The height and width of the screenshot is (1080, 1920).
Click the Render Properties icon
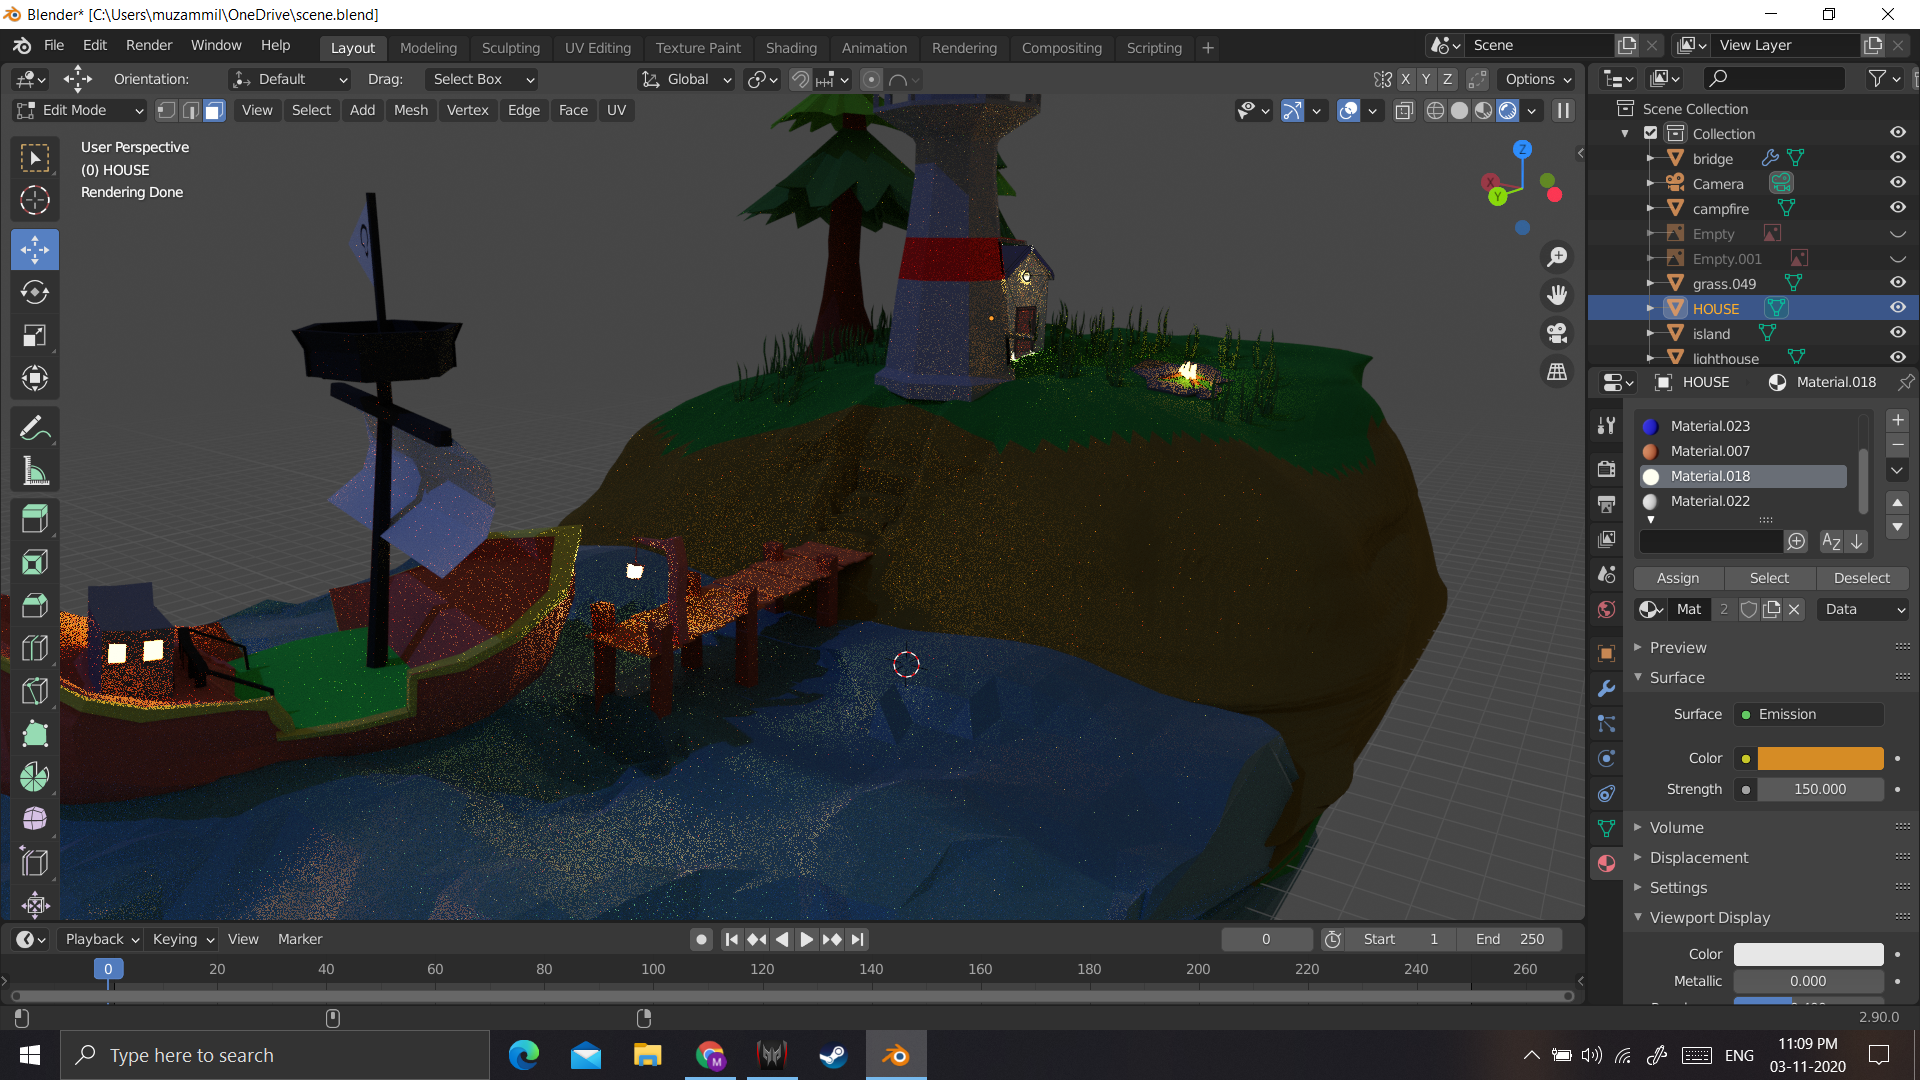click(x=1607, y=464)
